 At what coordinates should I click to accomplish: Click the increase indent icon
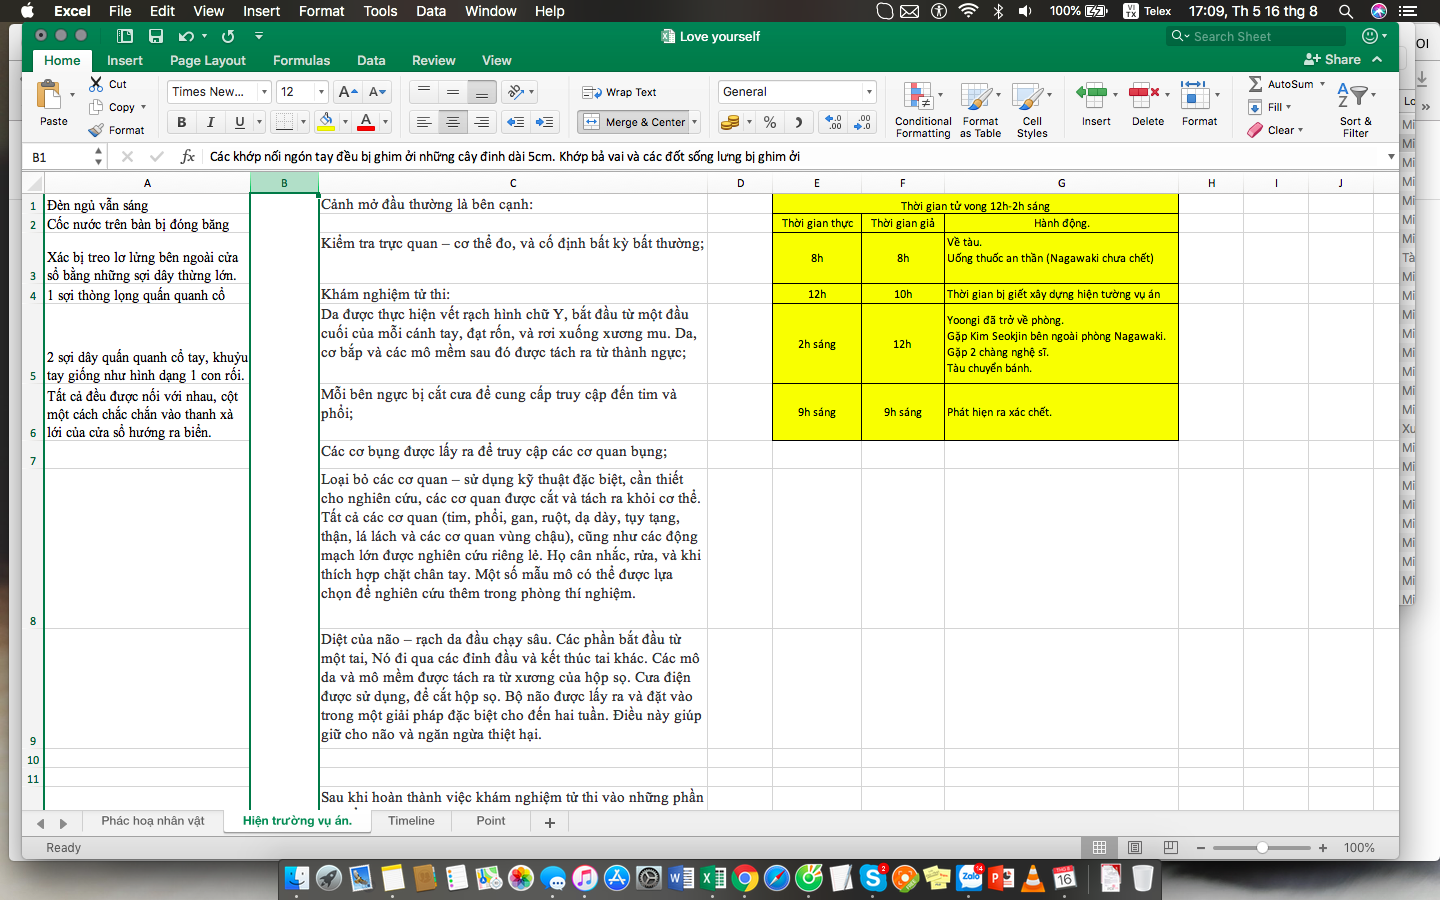click(x=545, y=122)
